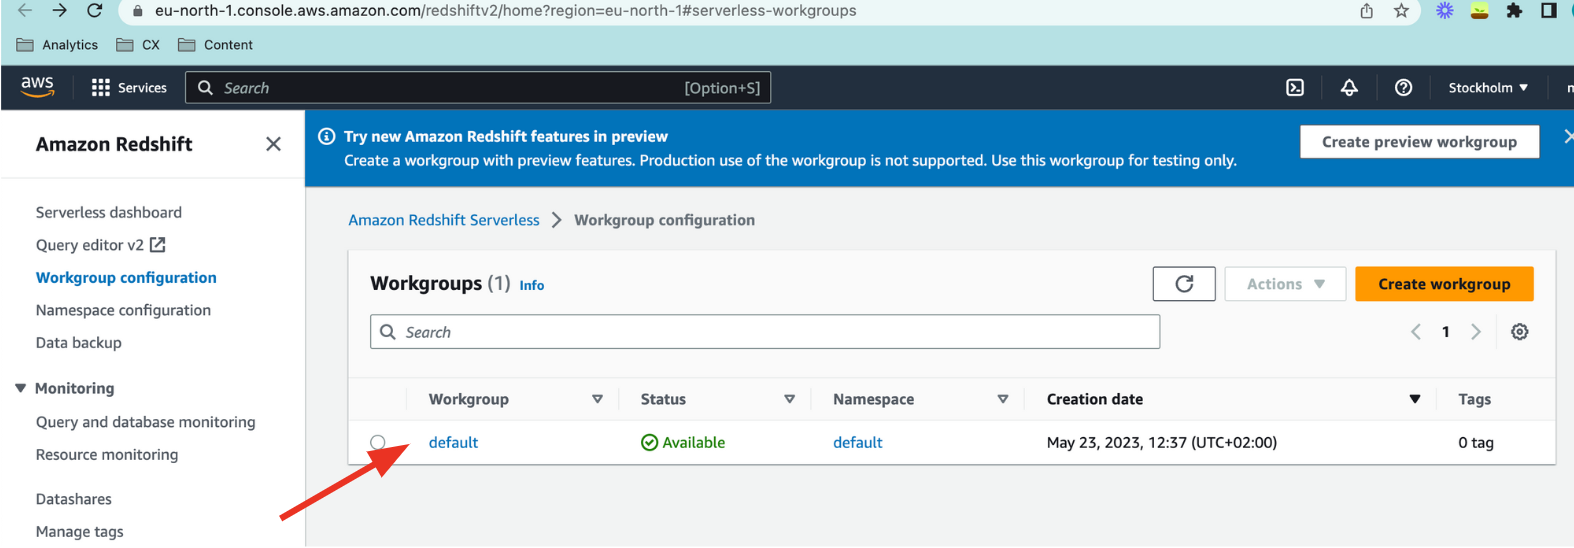Open Data backup

79,342
